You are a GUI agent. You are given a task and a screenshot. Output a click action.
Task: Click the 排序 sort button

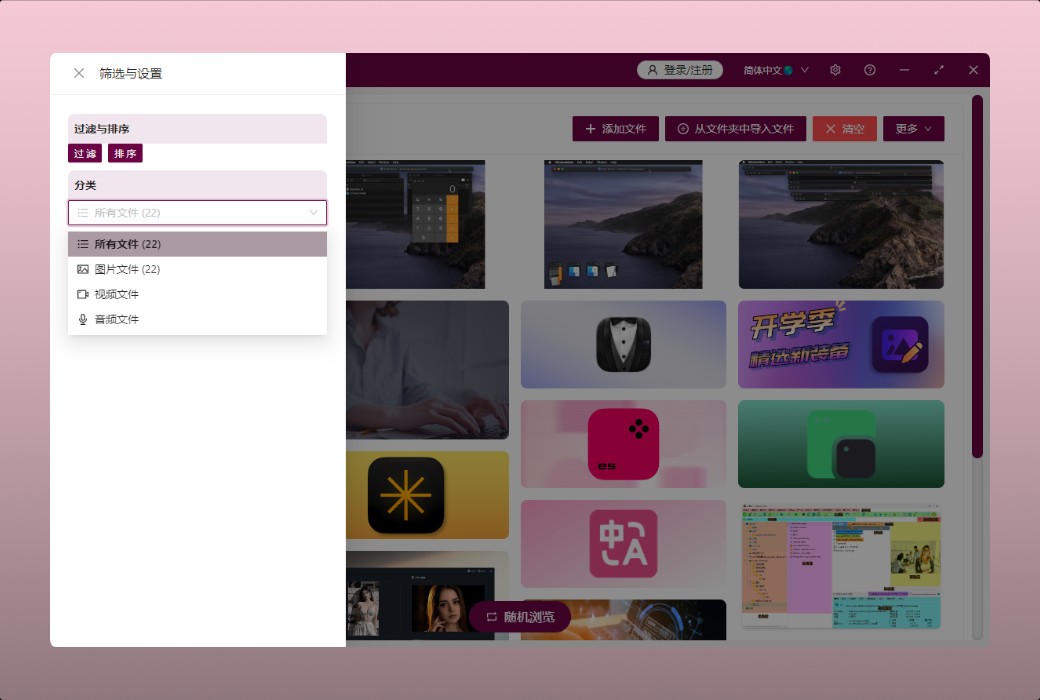[125, 153]
